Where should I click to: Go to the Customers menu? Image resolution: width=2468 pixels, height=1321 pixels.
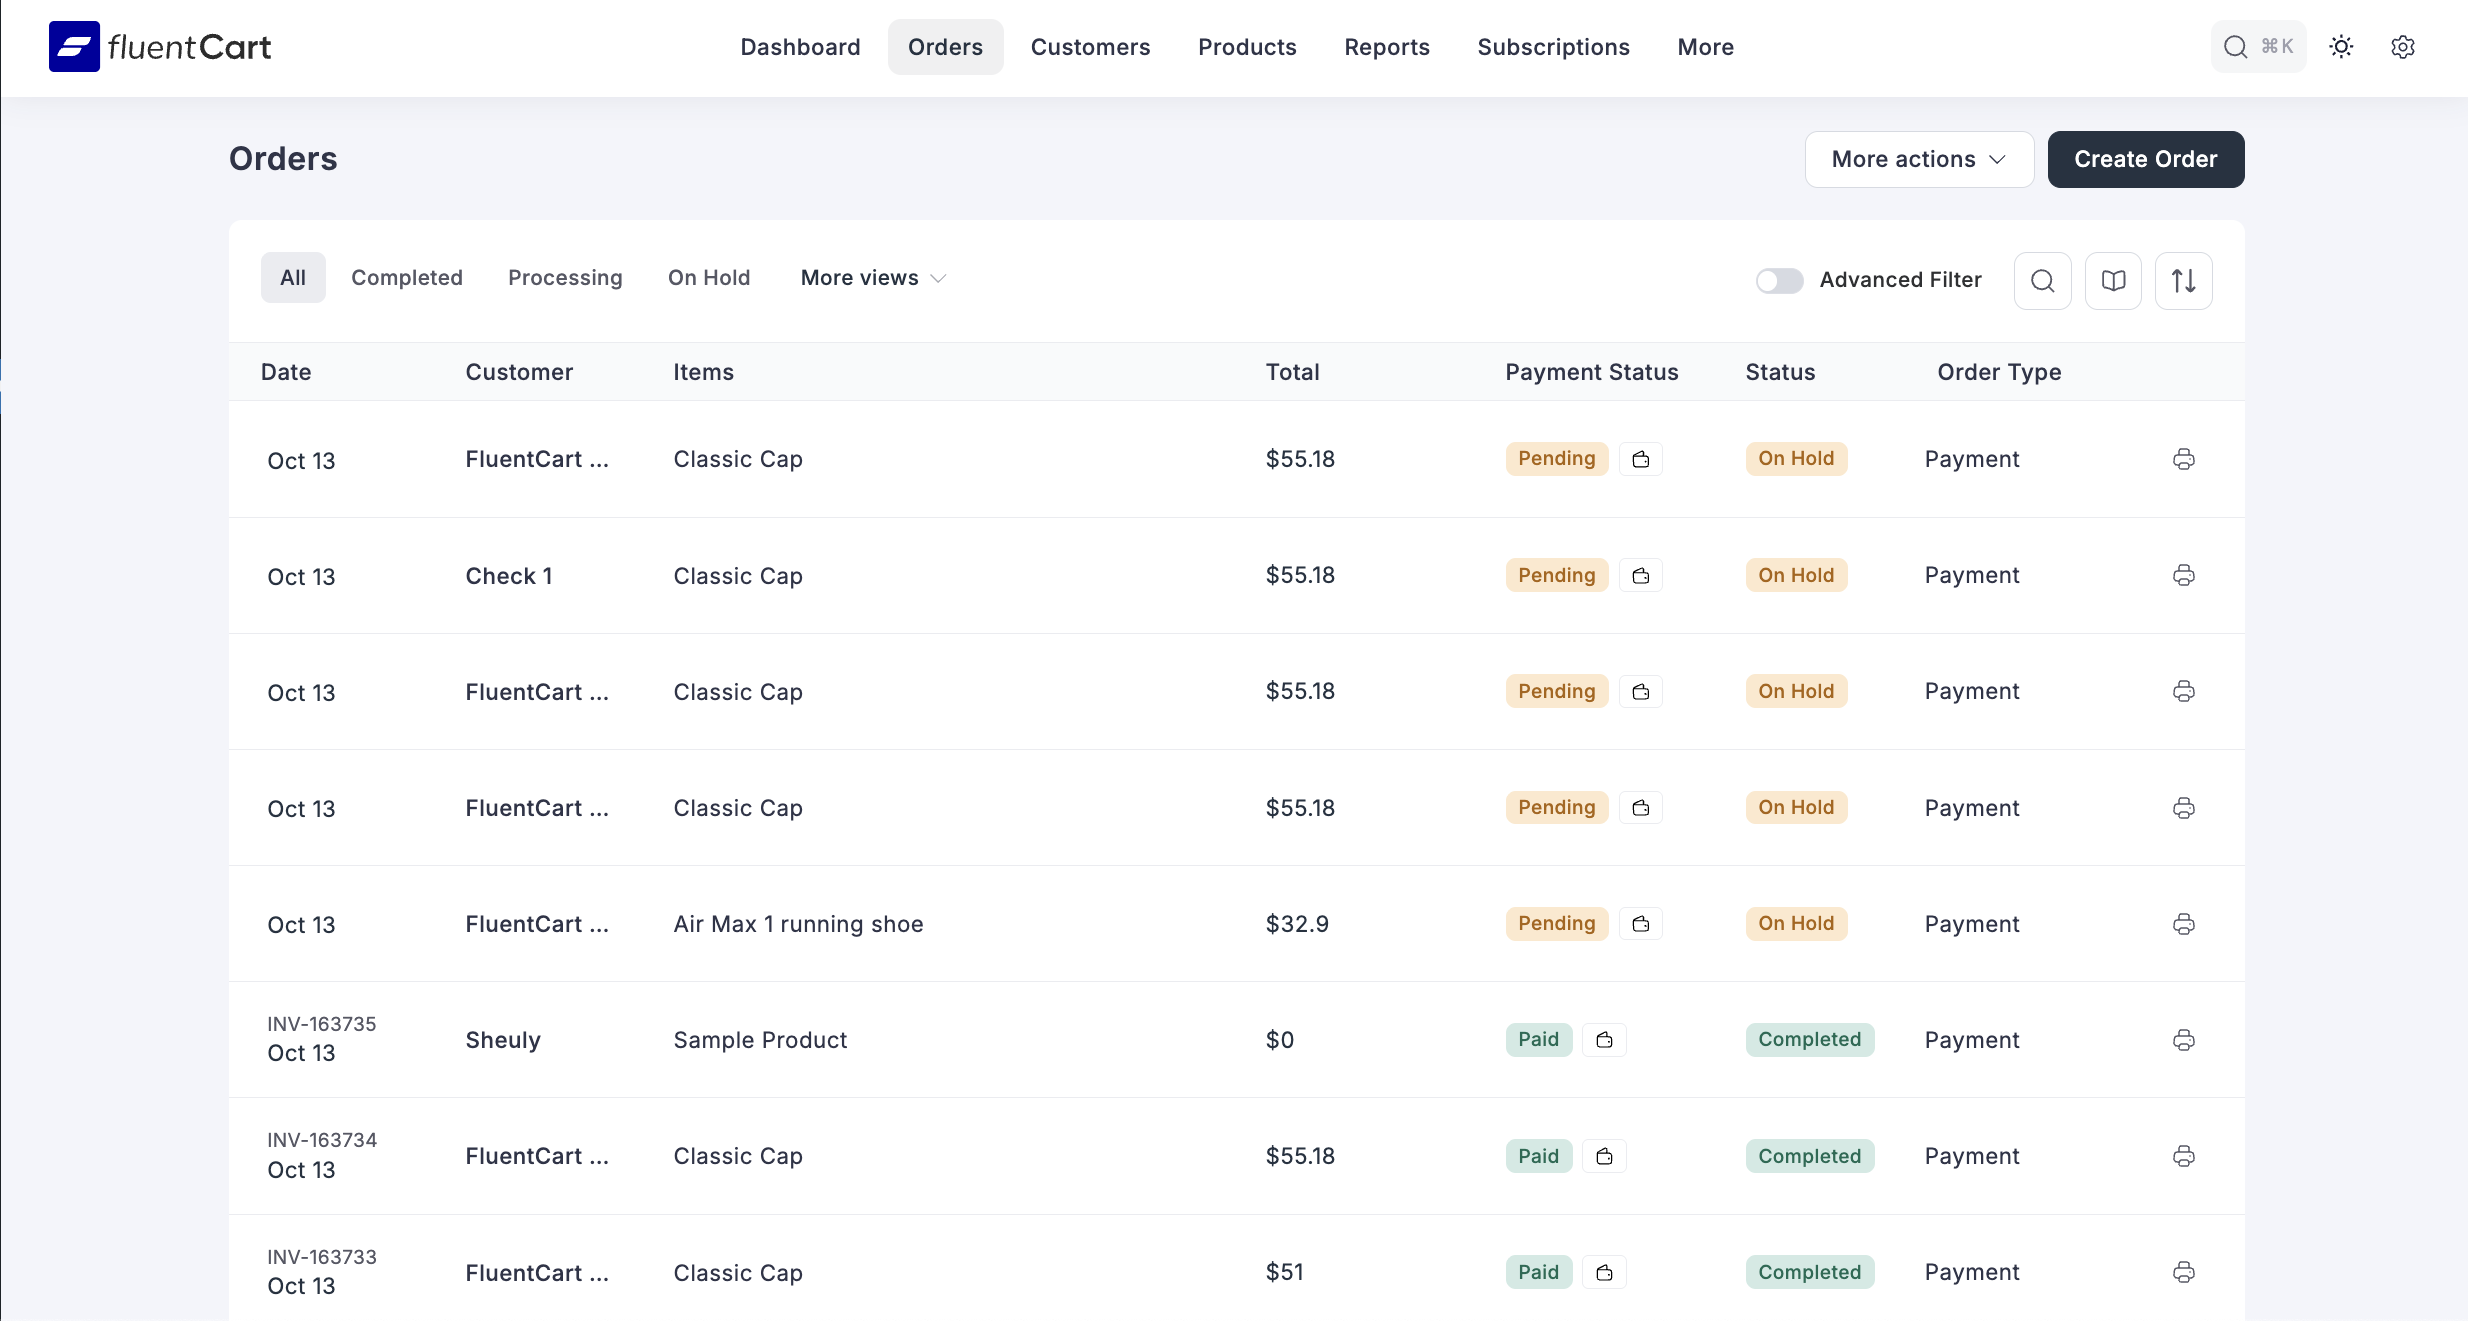coord(1090,47)
